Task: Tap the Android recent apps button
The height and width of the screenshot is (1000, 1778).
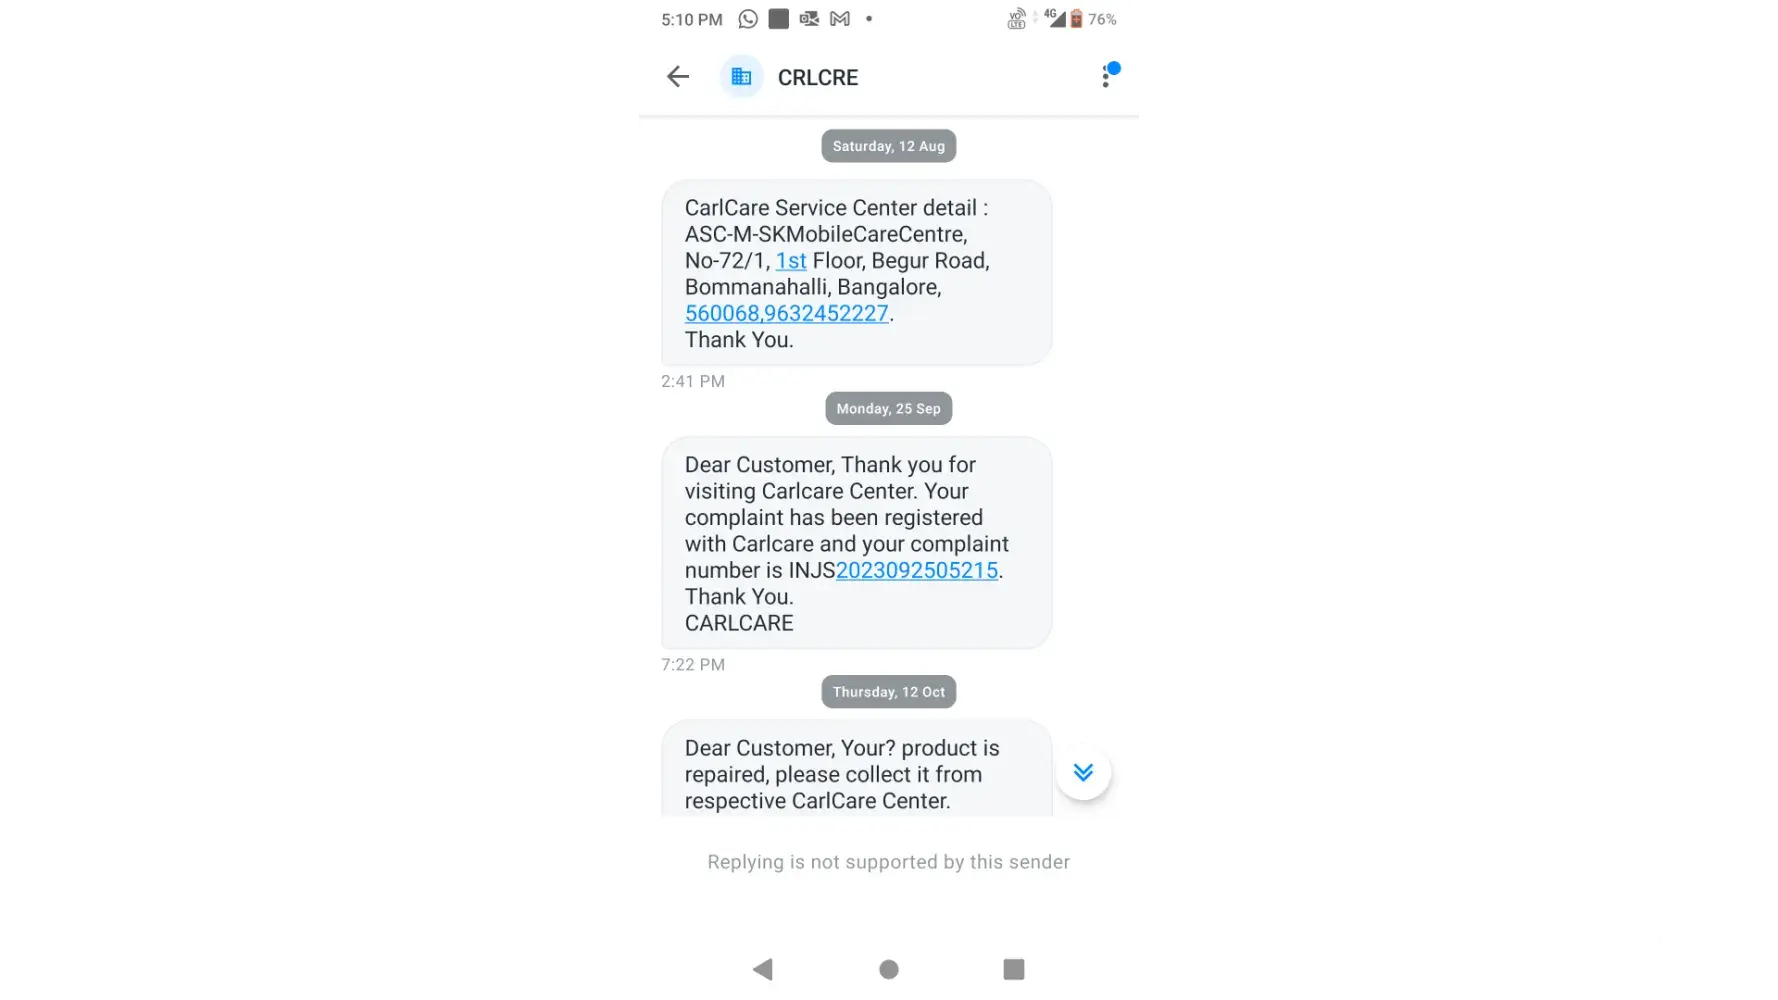Action: [1014, 969]
